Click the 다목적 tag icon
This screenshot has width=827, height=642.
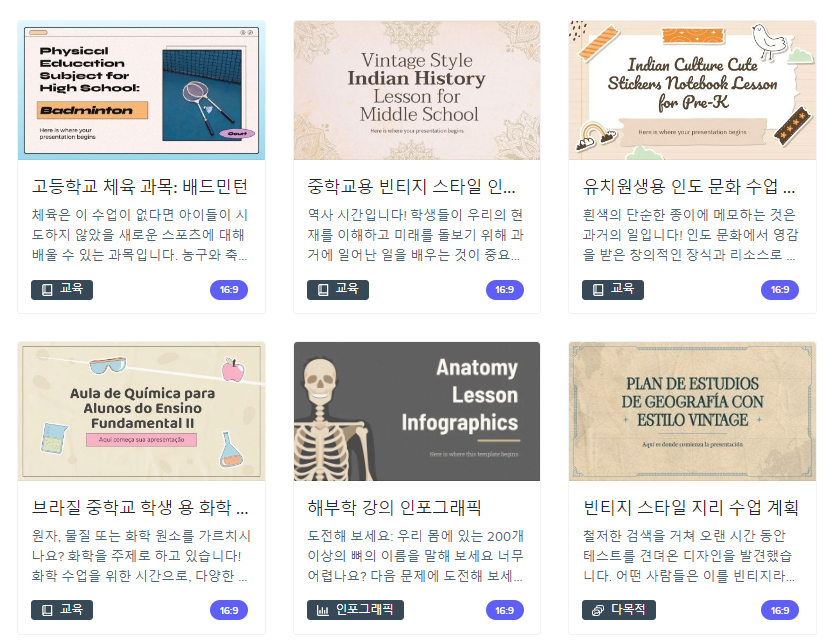pos(598,610)
